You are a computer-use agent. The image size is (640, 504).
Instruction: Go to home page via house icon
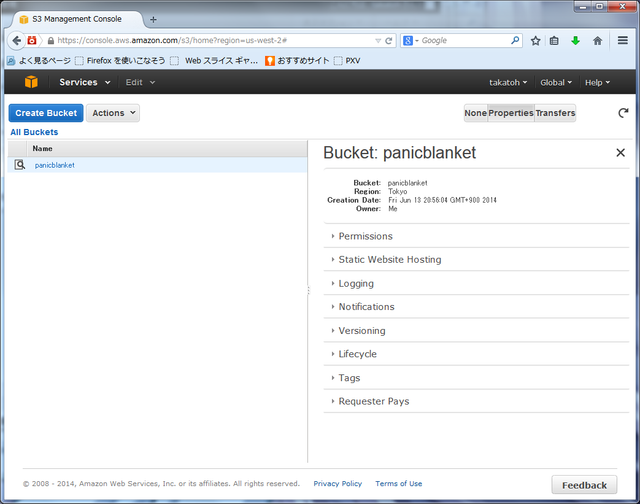[x=598, y=40]
